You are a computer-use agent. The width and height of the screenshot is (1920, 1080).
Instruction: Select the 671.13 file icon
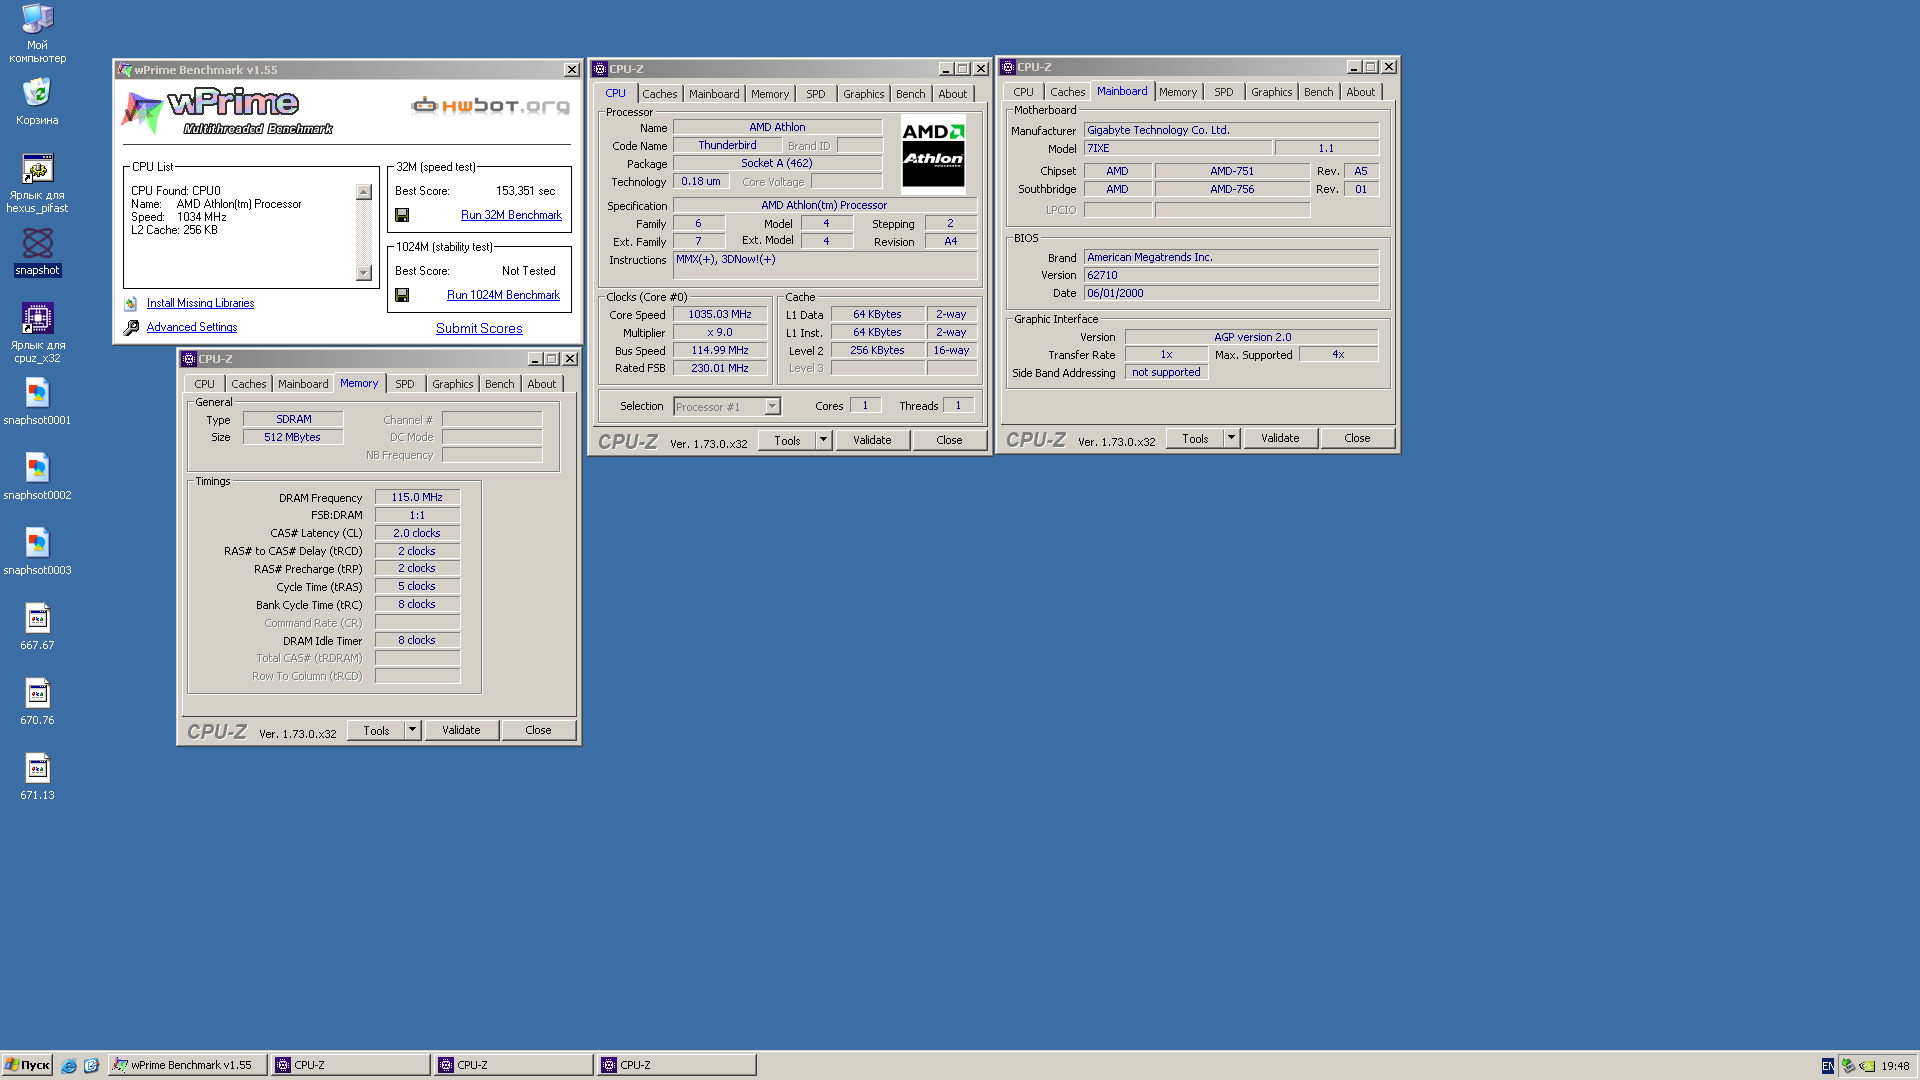[37, 768]
